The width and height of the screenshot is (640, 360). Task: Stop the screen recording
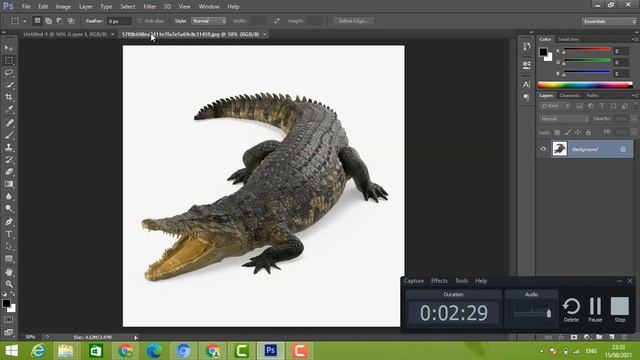point(620,310)
